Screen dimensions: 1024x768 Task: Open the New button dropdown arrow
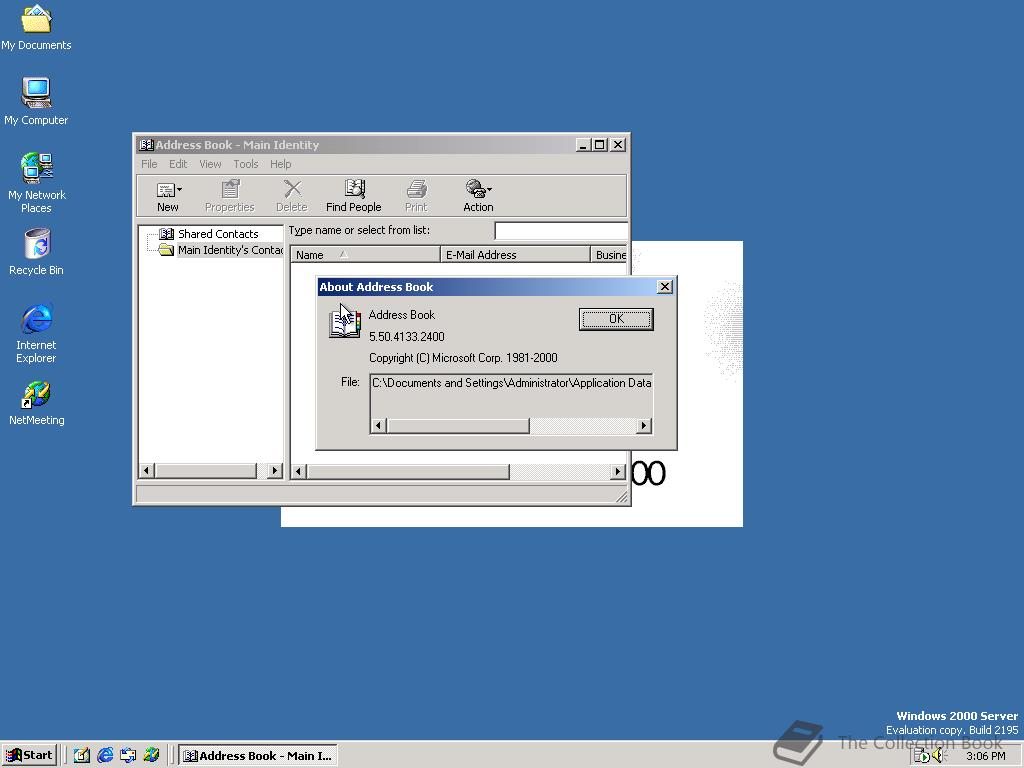click(180, 190)
